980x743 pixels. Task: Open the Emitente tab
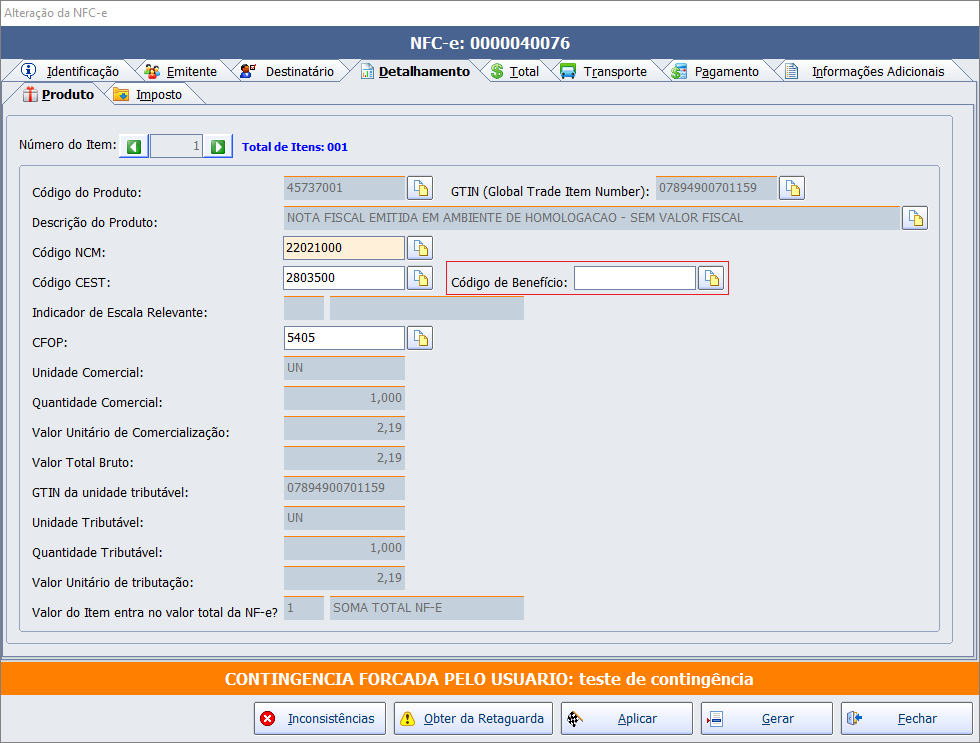click(x=180, y=71)
